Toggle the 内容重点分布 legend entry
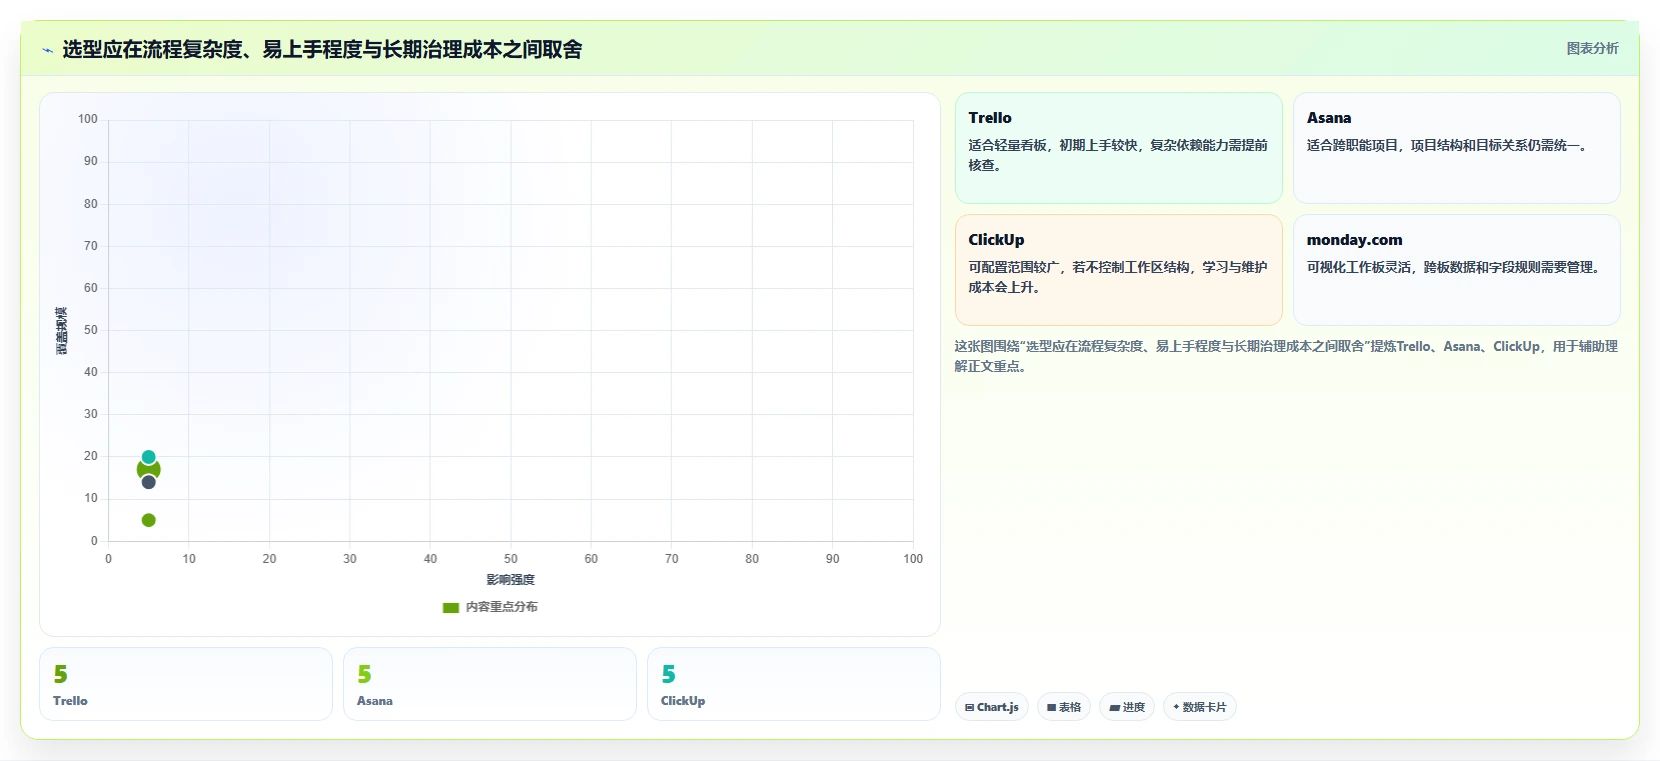 [x=490, y=607]
